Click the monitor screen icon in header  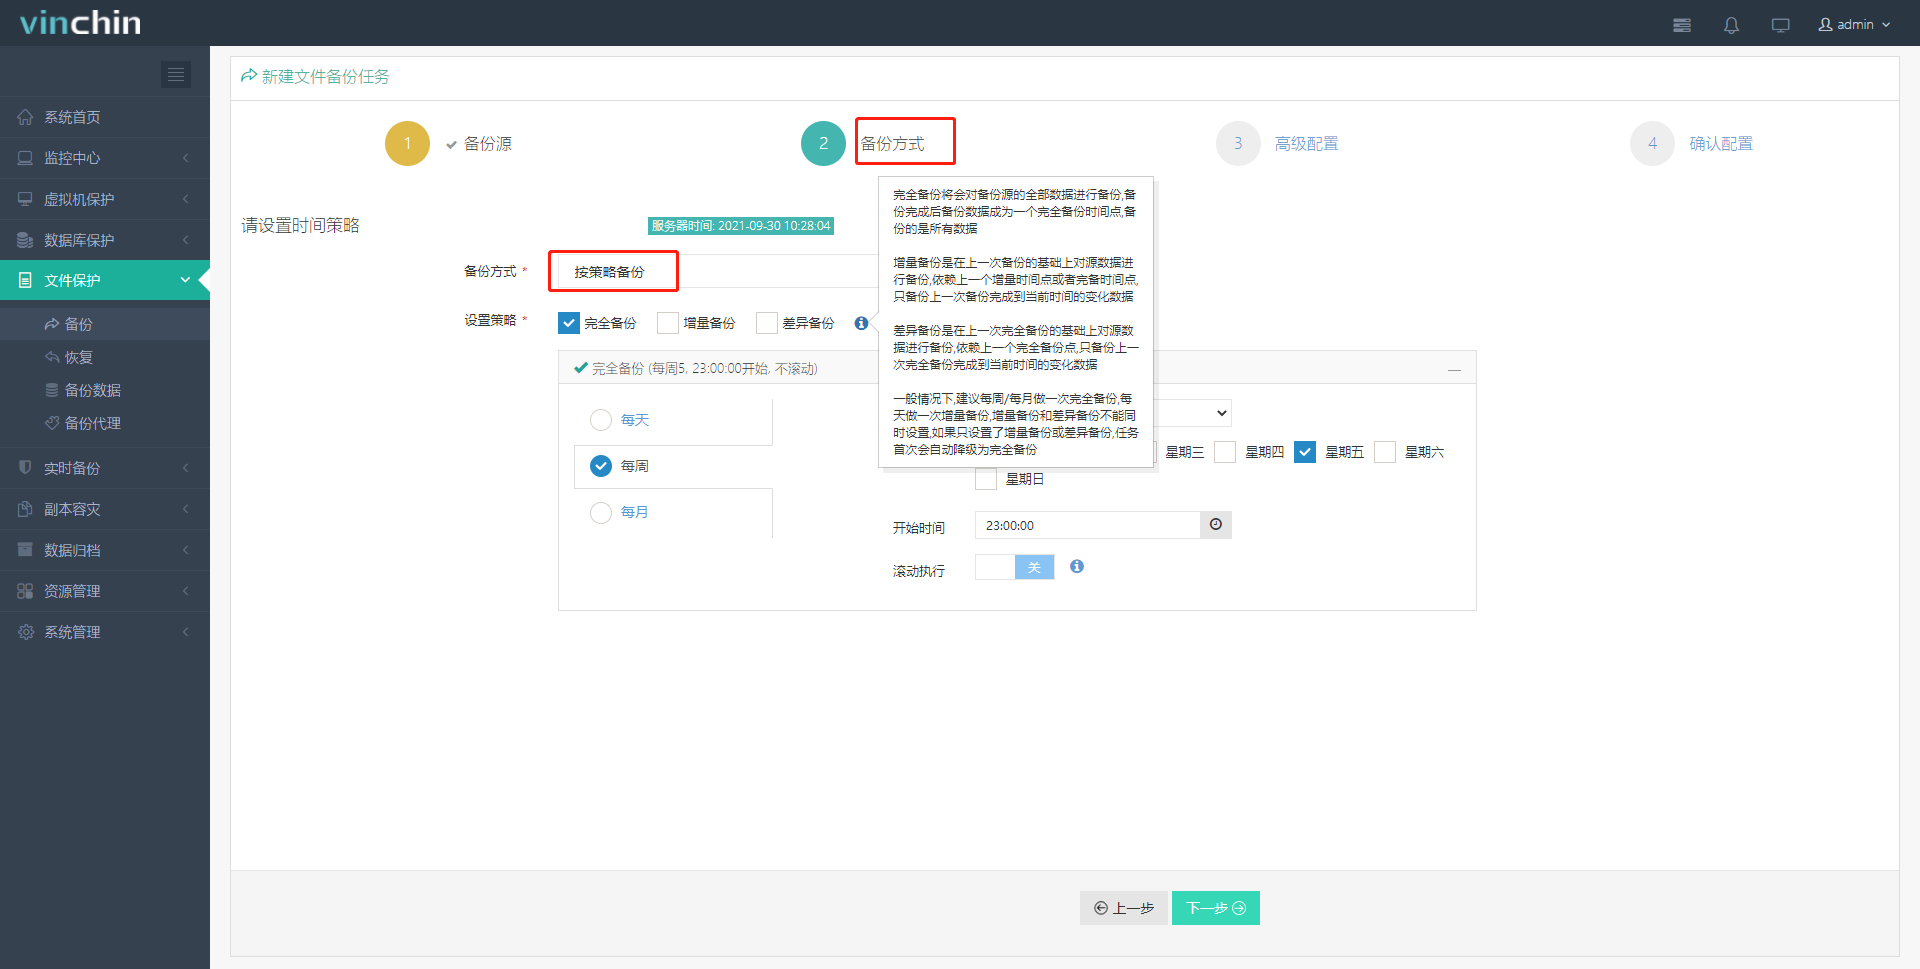tap(1780, 25)
